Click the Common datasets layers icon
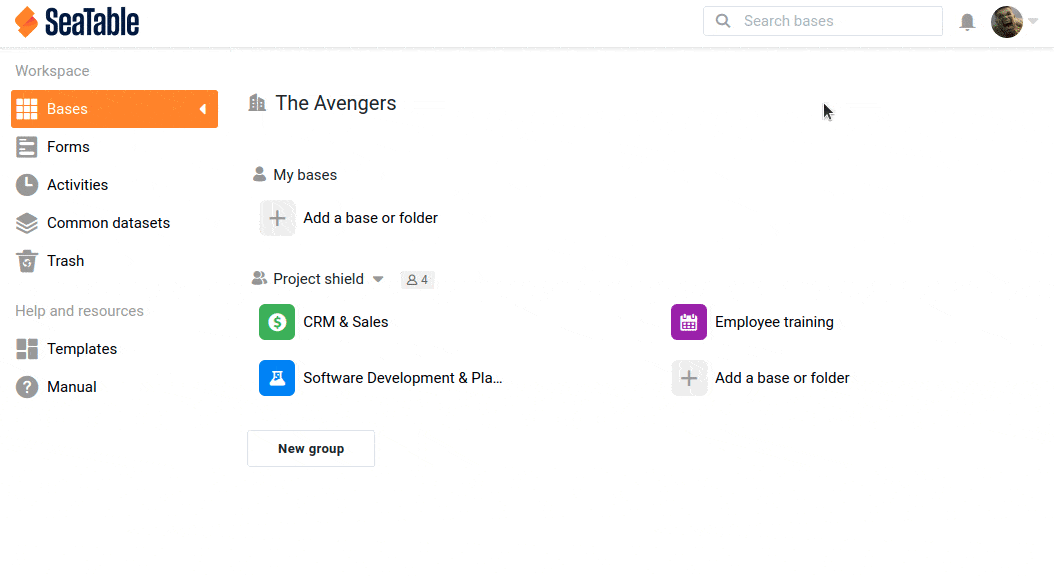Image resolution: width=1054 pixels, height=576 pixels. click(27, 223)
